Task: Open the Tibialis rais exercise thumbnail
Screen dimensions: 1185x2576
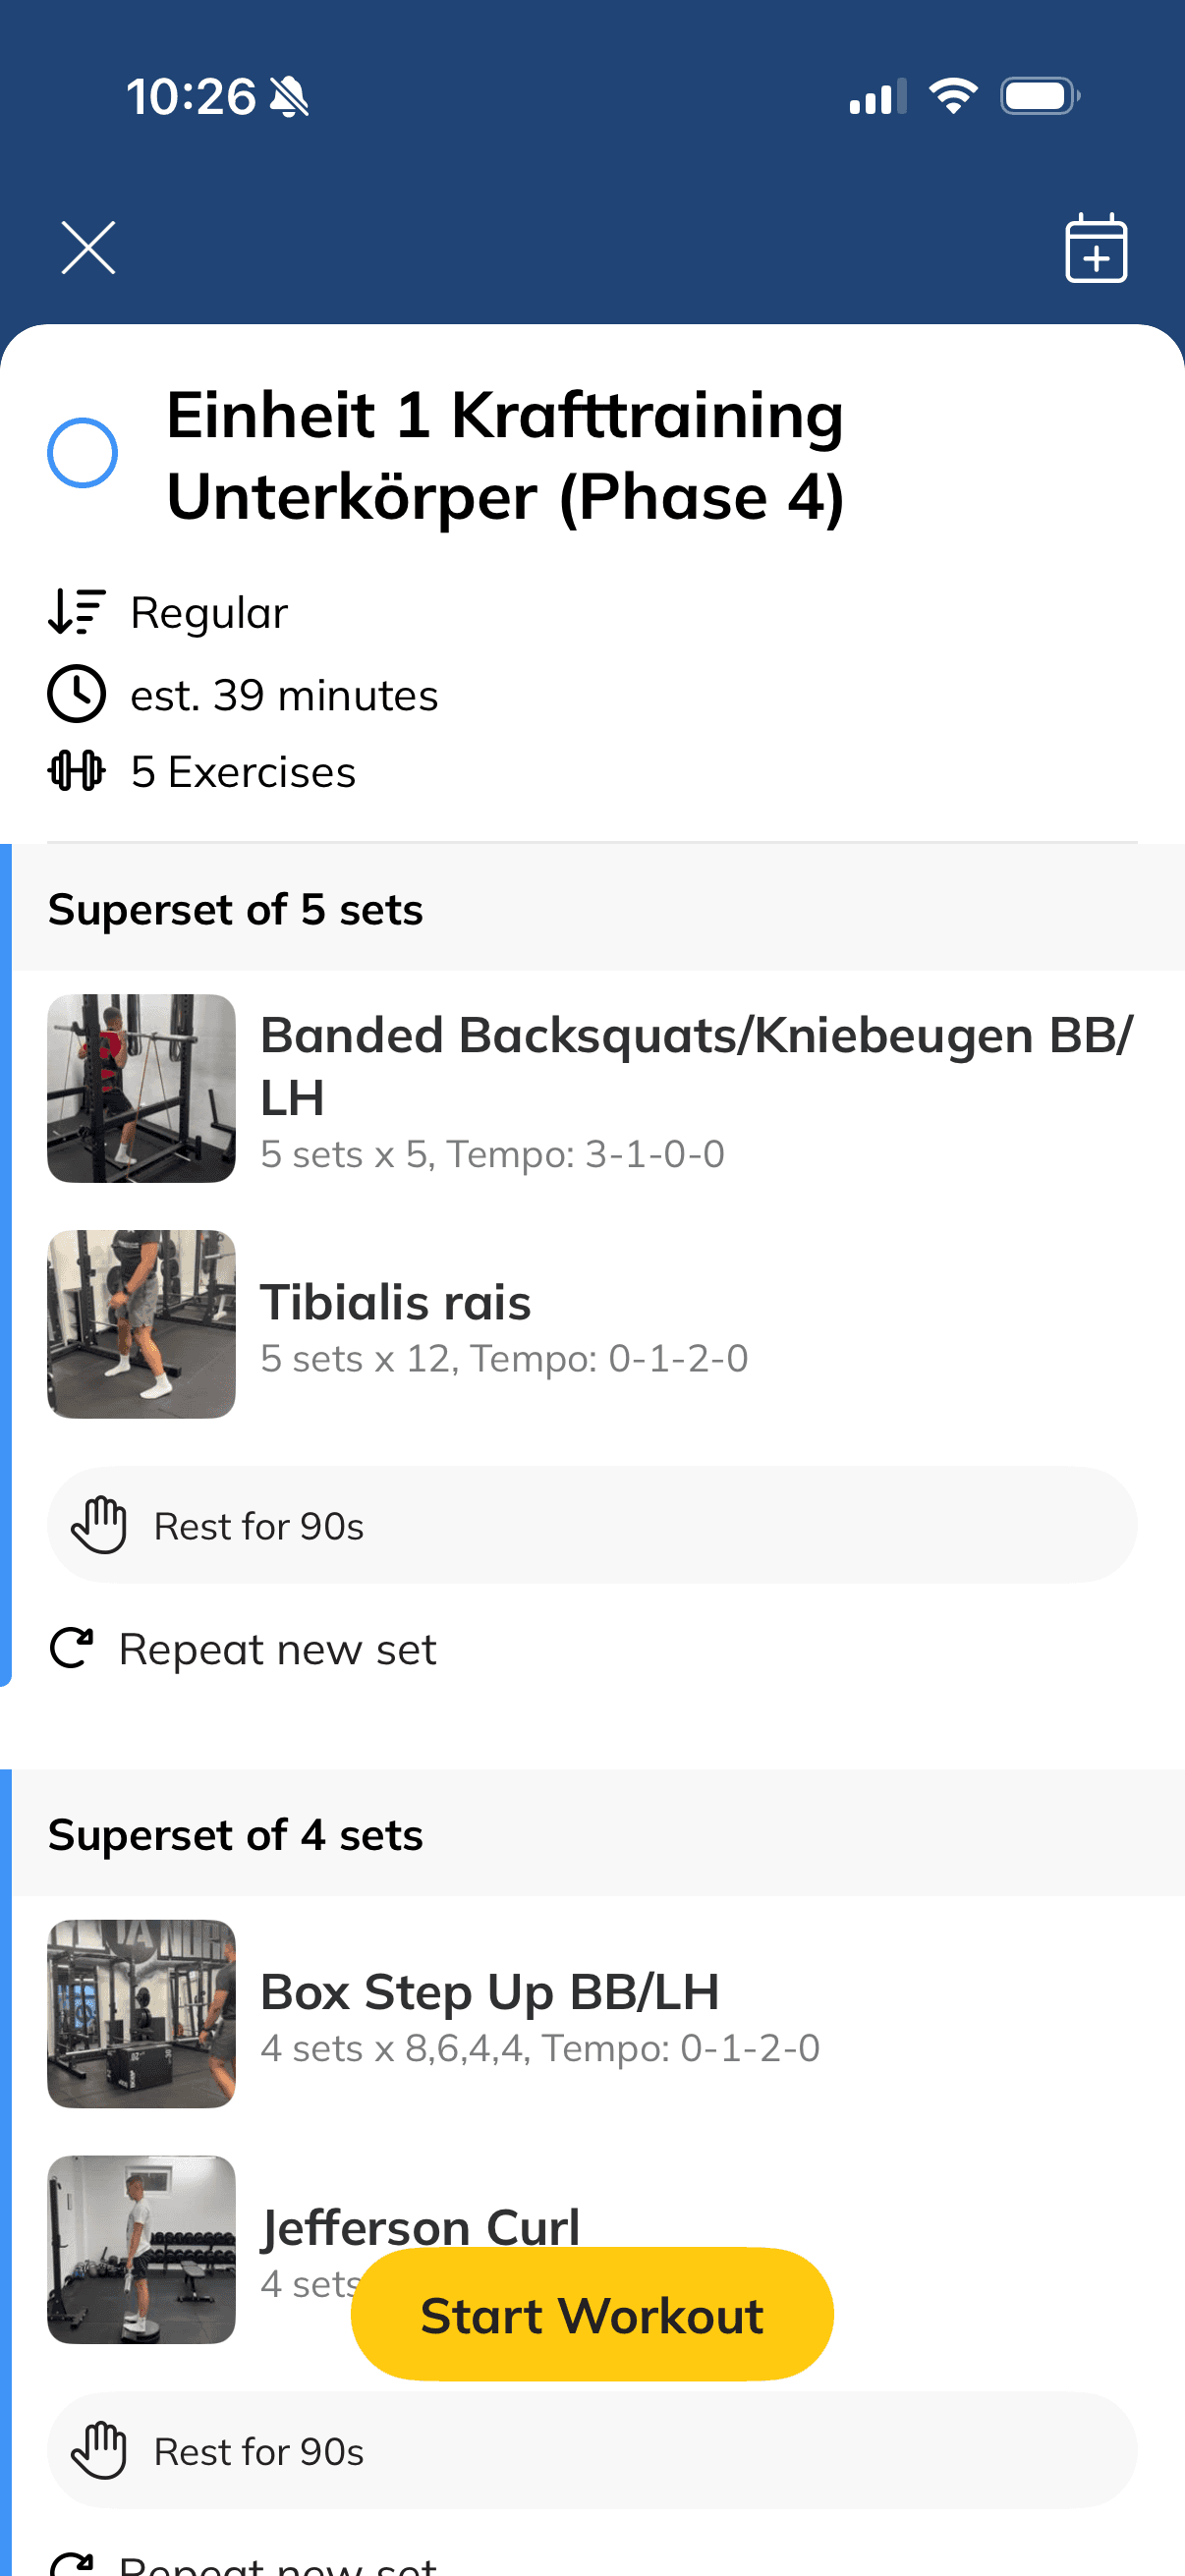Action: pyautogui.click(x=141, y=1323)
